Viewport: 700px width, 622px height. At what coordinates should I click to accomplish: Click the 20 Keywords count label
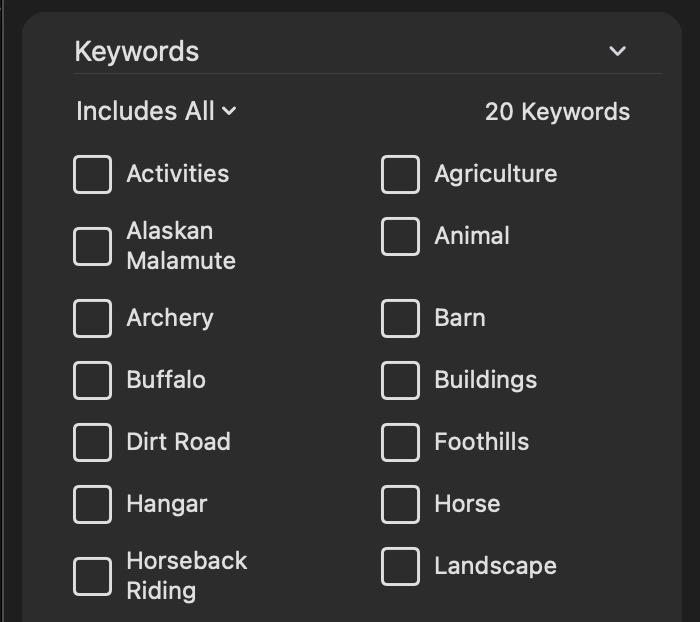click(557, 111)
